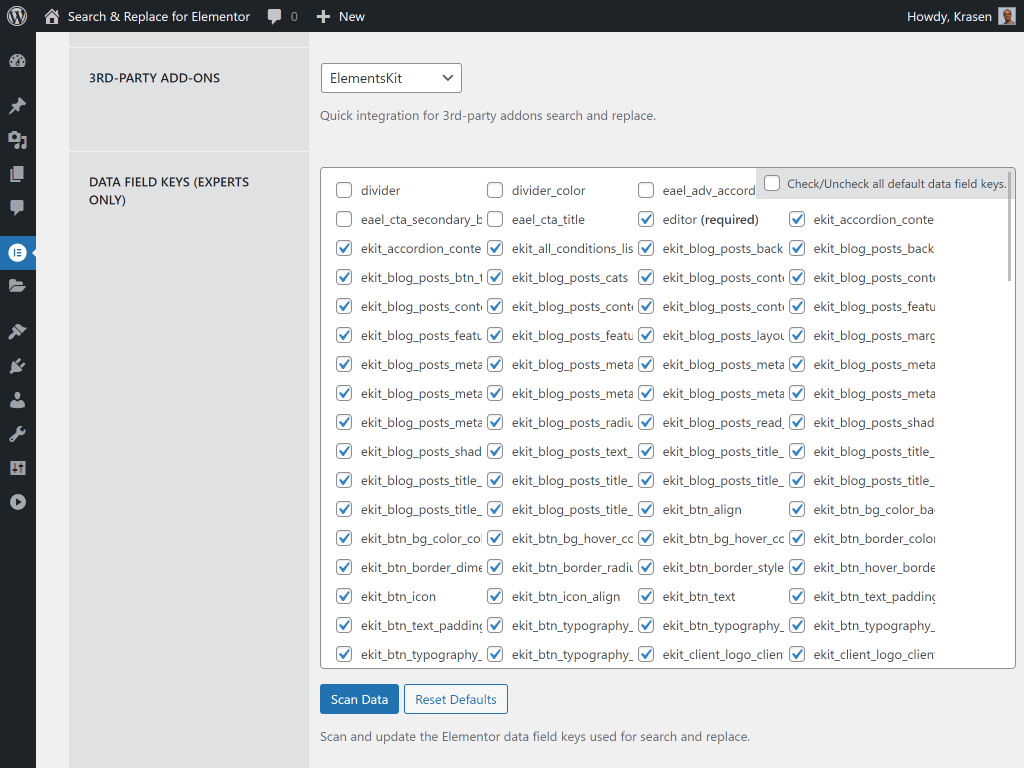Viewport: 1024px width, 768px height.
Task: Open the Settings sliders sidebar icon
Action: click(18, 468)
